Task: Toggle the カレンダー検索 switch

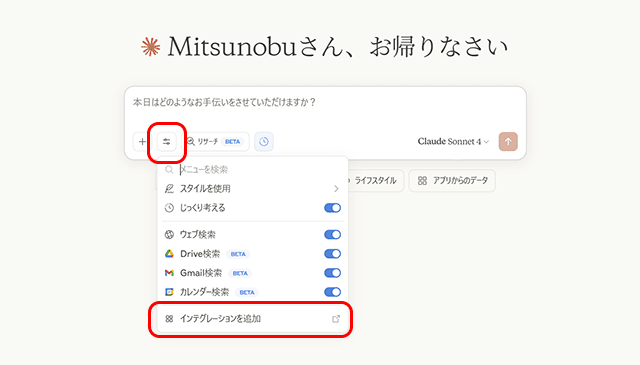Action: [x=332, y=292]
